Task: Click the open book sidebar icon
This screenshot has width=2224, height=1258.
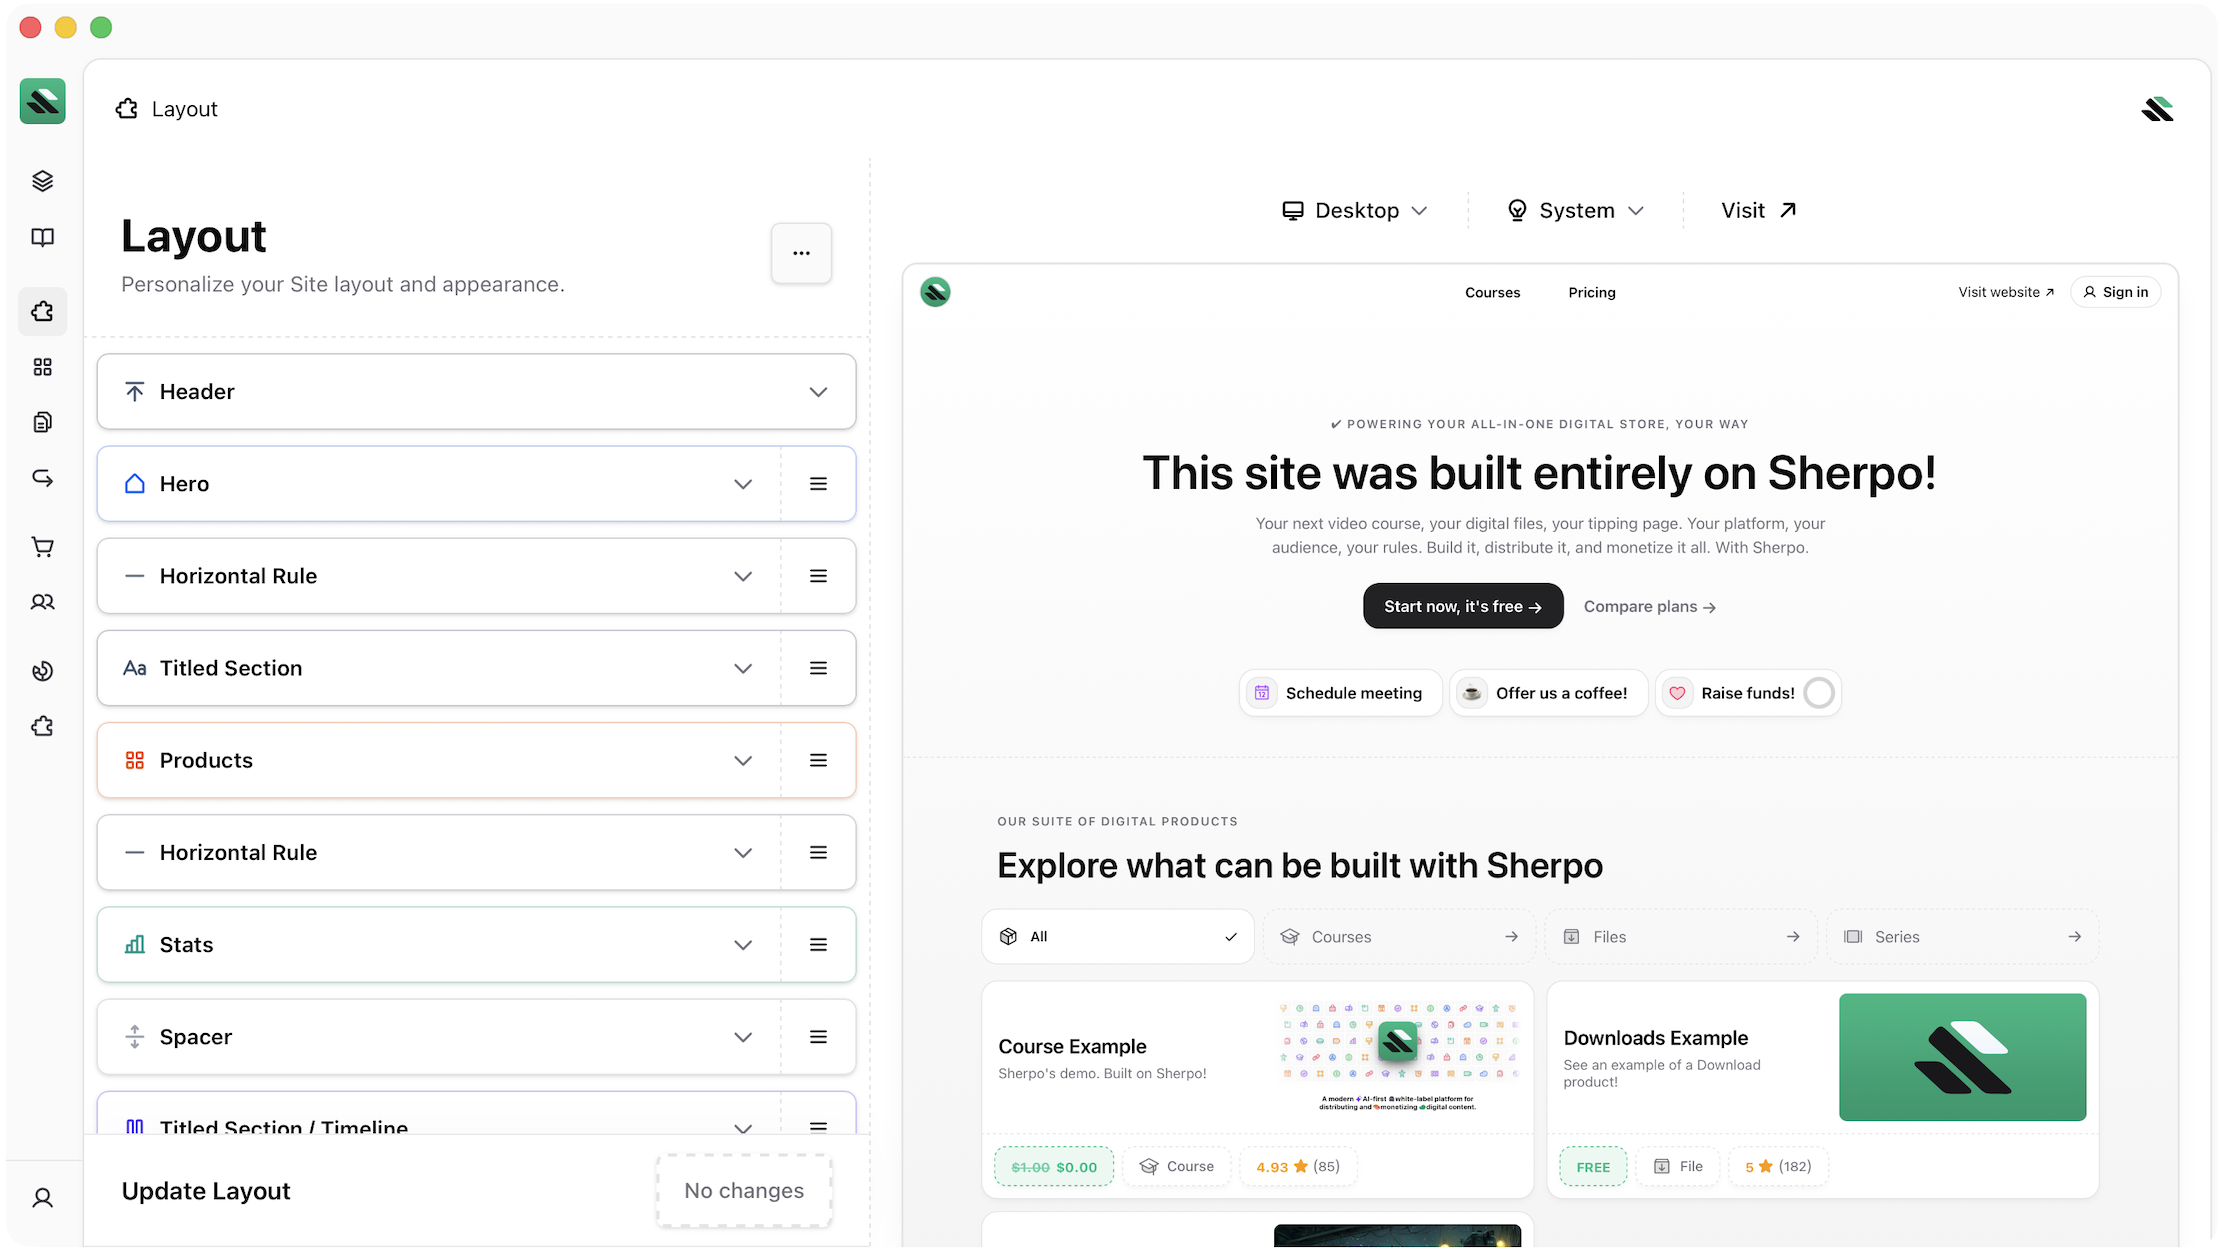Action: click(42, 237)
